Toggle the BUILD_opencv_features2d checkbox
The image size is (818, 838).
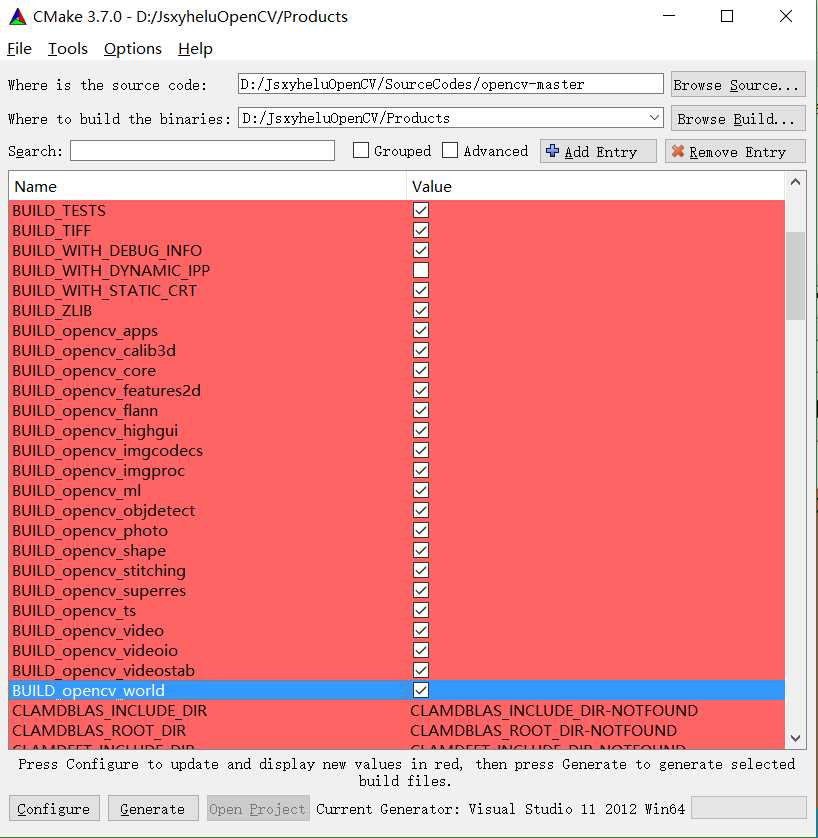coord(421,390)
